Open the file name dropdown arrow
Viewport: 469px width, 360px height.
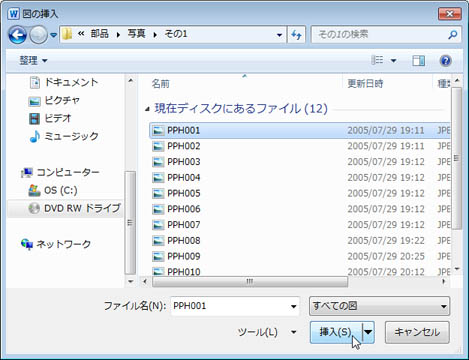[293, 306]
